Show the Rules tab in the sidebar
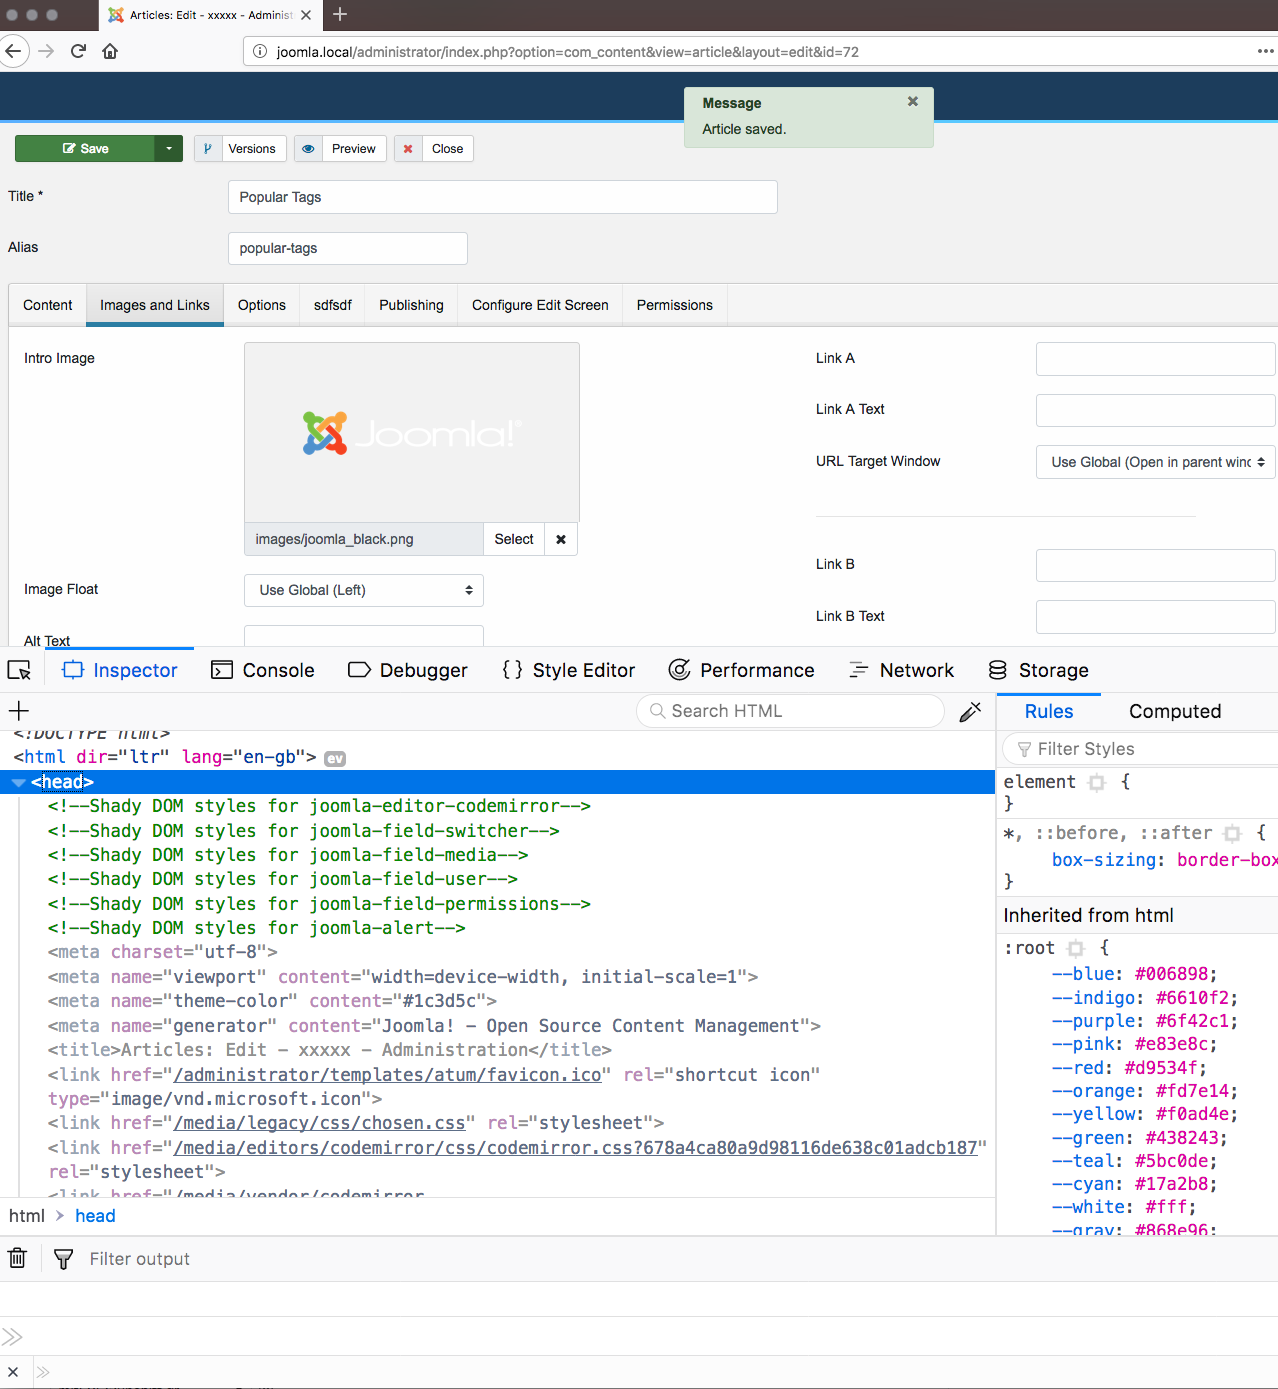Image resolution: width=1278 pixels, height=1389 pixels. point(1049,711)
